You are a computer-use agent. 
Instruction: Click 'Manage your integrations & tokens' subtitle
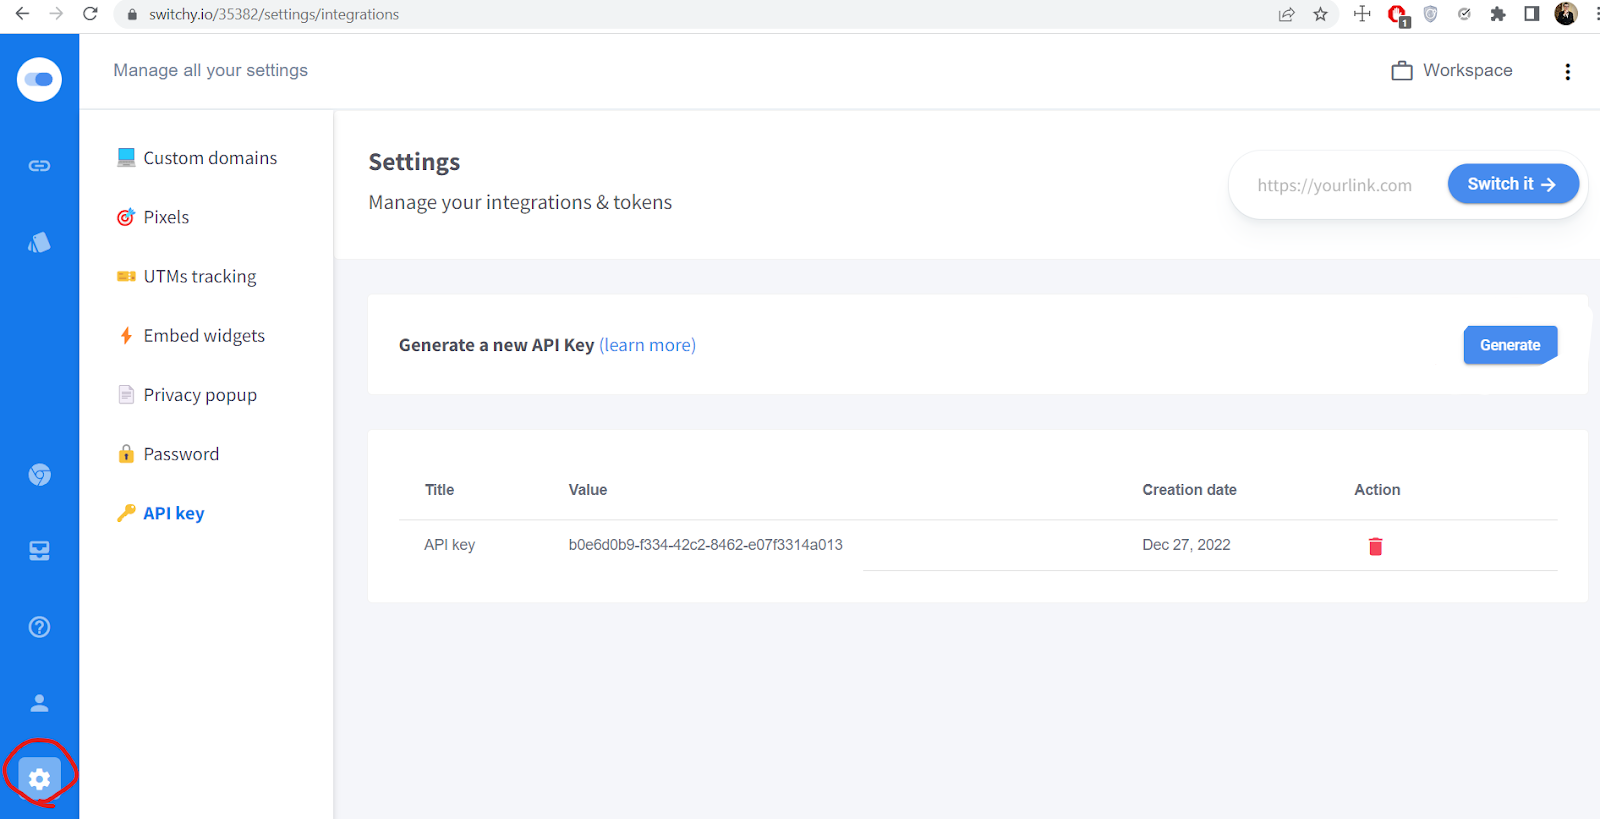tap(520, 203)
